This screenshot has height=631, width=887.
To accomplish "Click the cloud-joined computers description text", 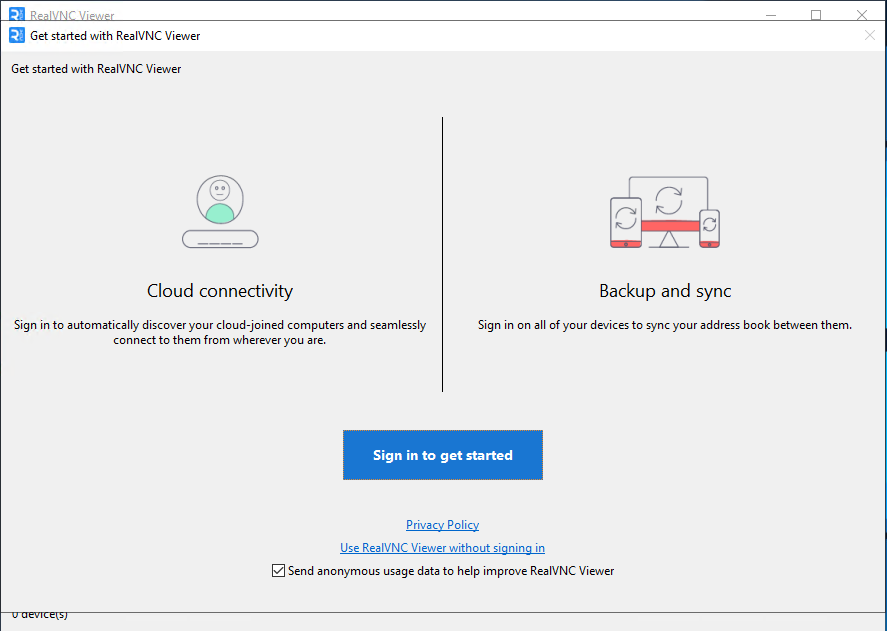I will pyautogui.click(x=220, y=332).
